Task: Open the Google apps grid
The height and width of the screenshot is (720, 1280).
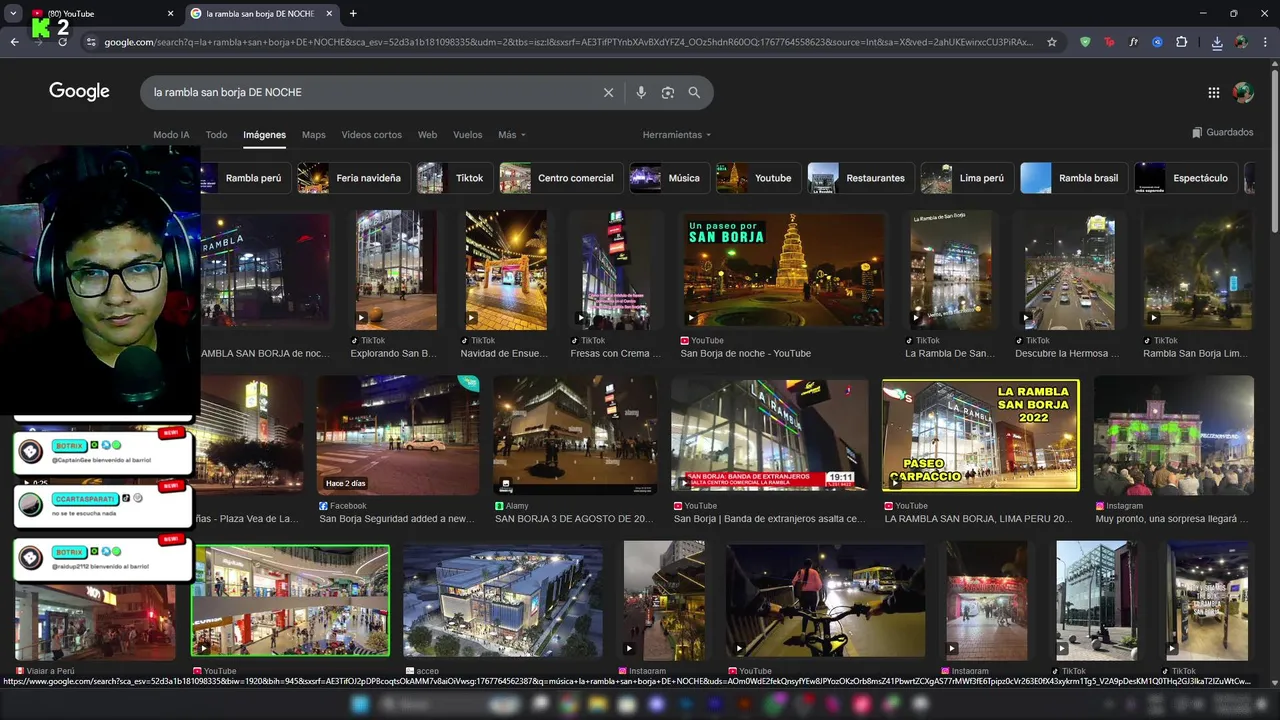Action: point(1214,92)
